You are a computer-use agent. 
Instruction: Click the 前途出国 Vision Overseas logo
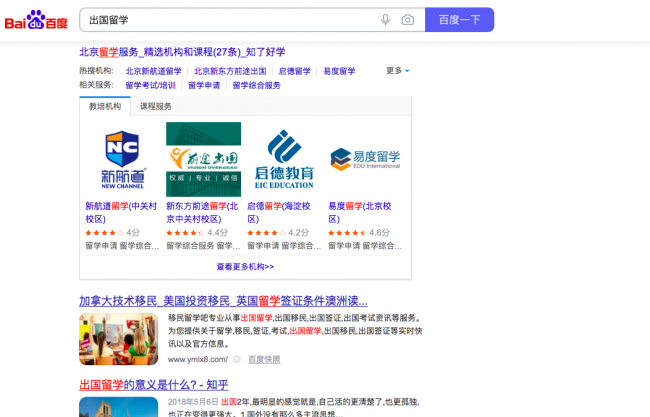point(204,159)
